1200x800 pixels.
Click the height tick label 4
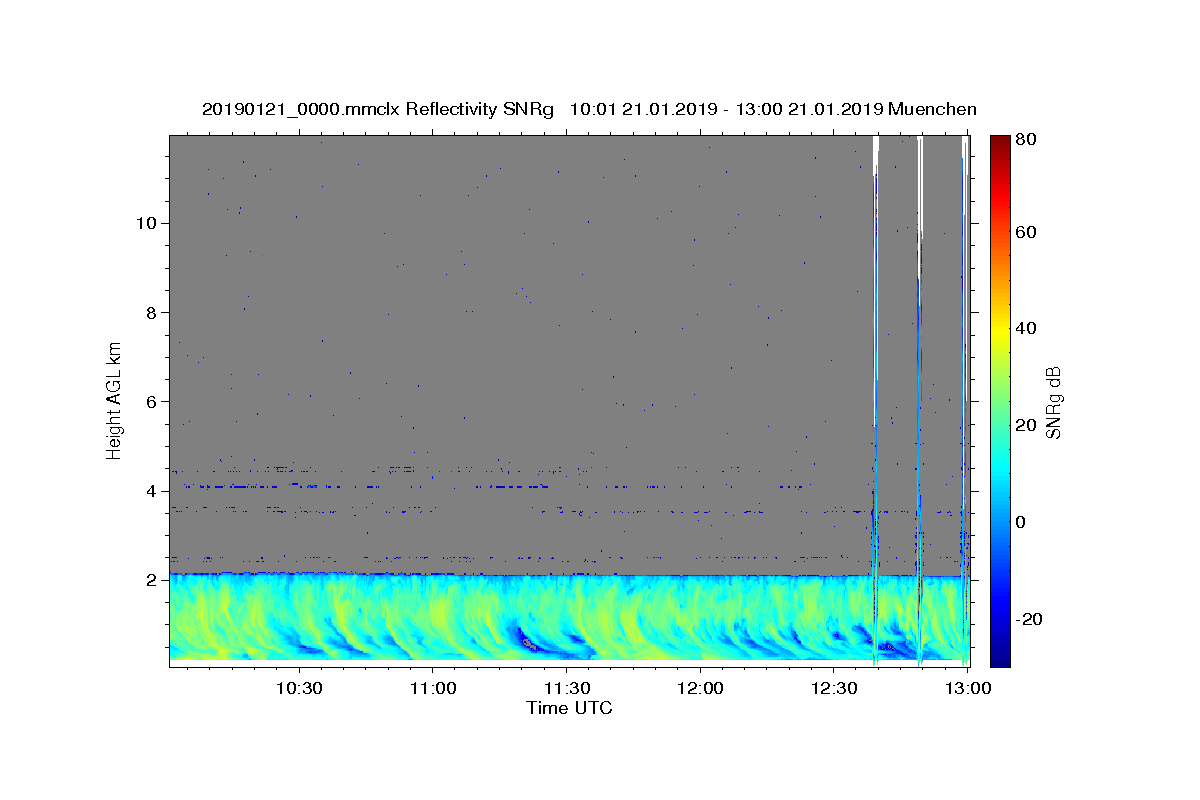153,491
